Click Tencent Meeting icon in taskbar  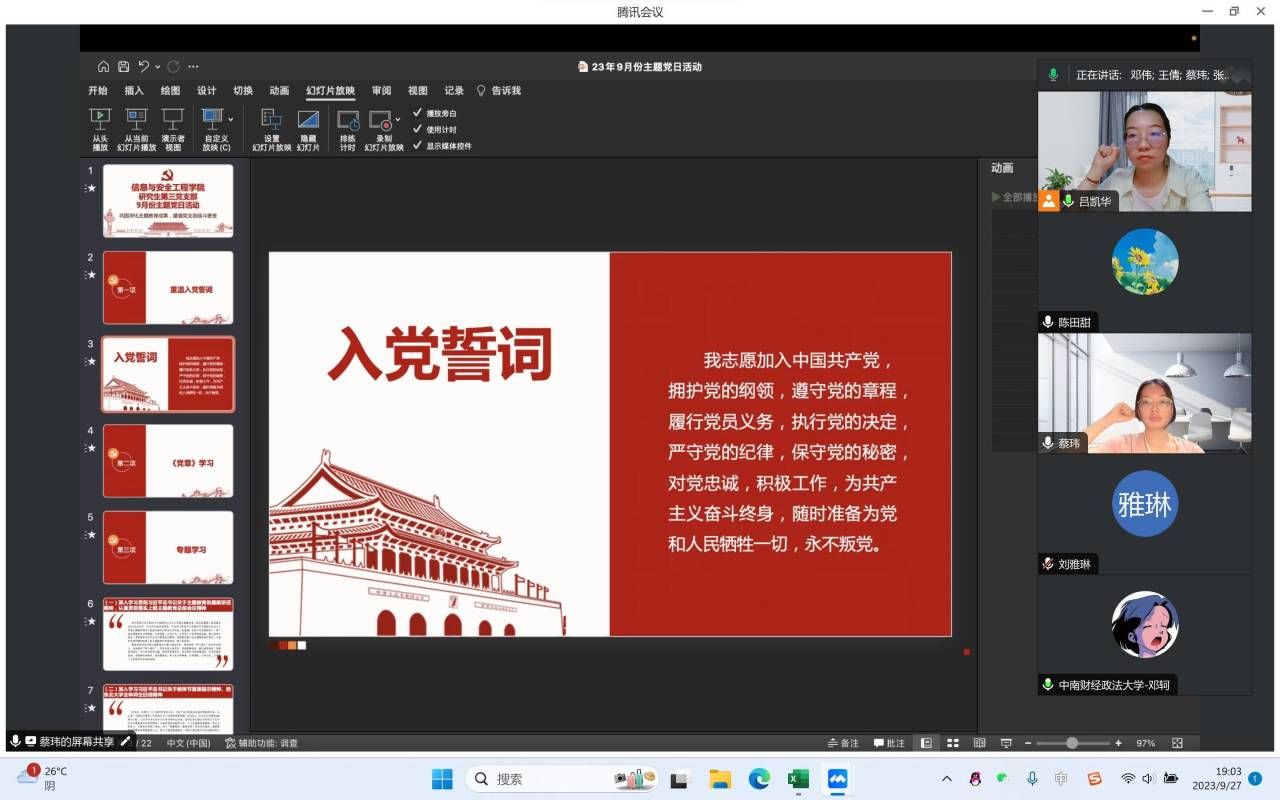click(x=837, y=779)
